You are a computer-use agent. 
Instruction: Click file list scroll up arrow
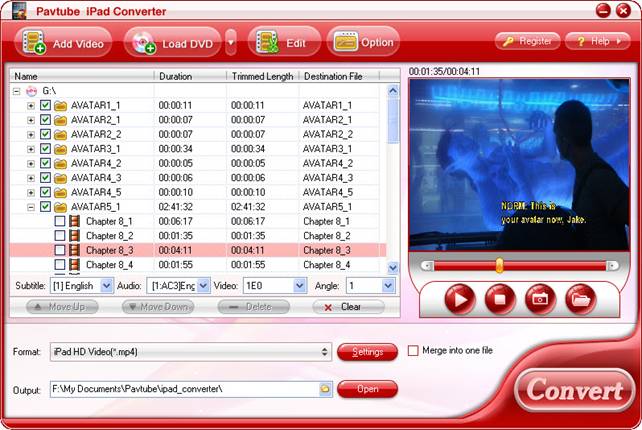pyautogui.click(x=393, y=91)
